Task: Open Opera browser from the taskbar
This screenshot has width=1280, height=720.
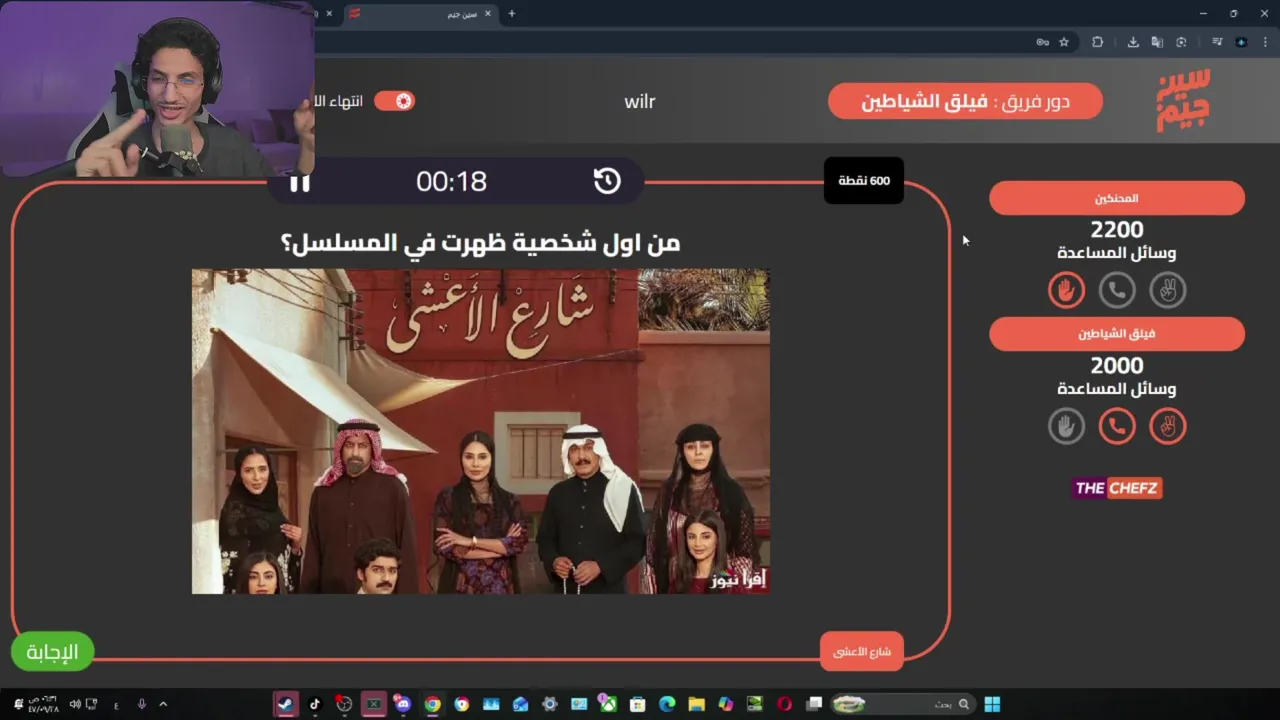Action: pyautogui.click(x=784, y=704)
